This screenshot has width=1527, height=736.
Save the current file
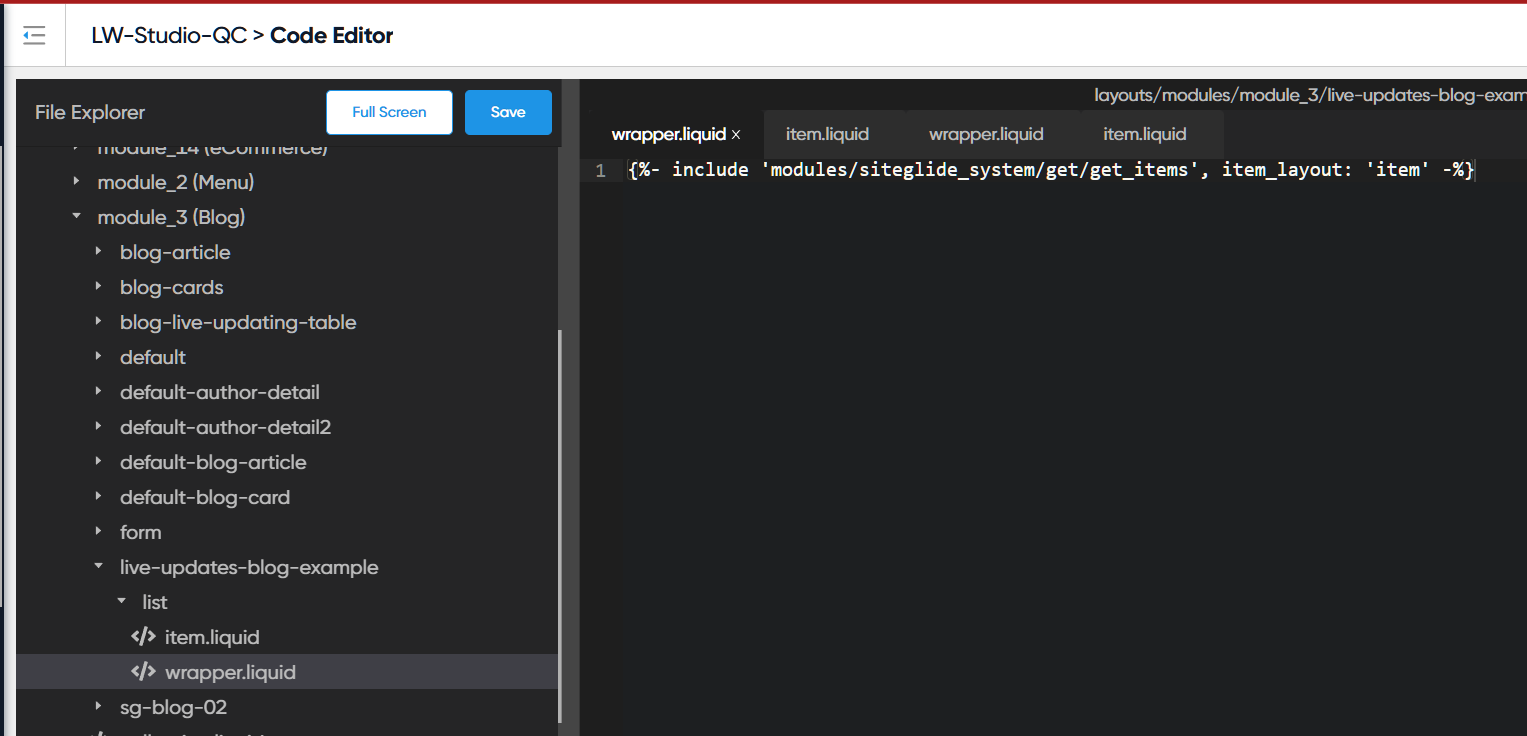point(508,112)
